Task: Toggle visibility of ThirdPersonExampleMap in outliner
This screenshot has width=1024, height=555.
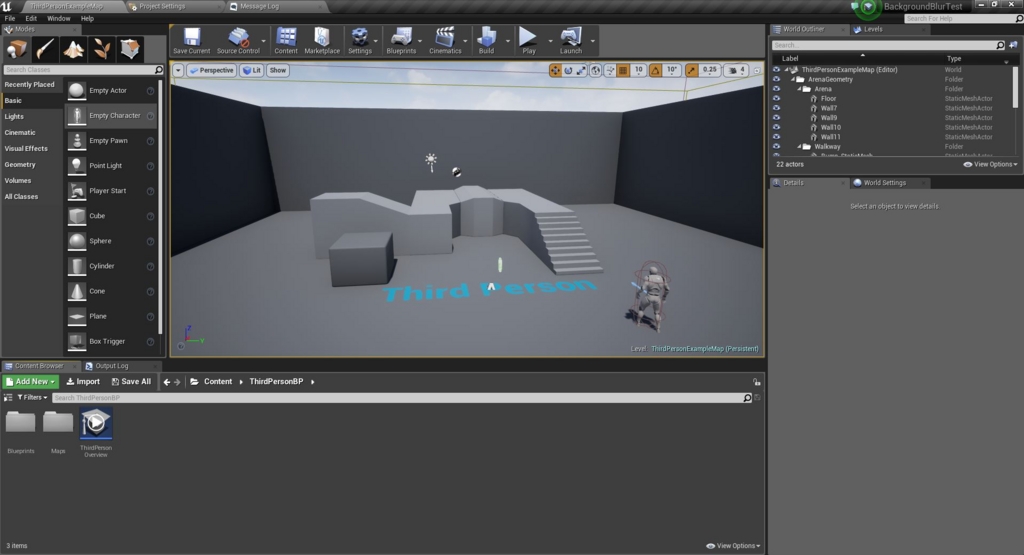Action: [x=776, y=69]
